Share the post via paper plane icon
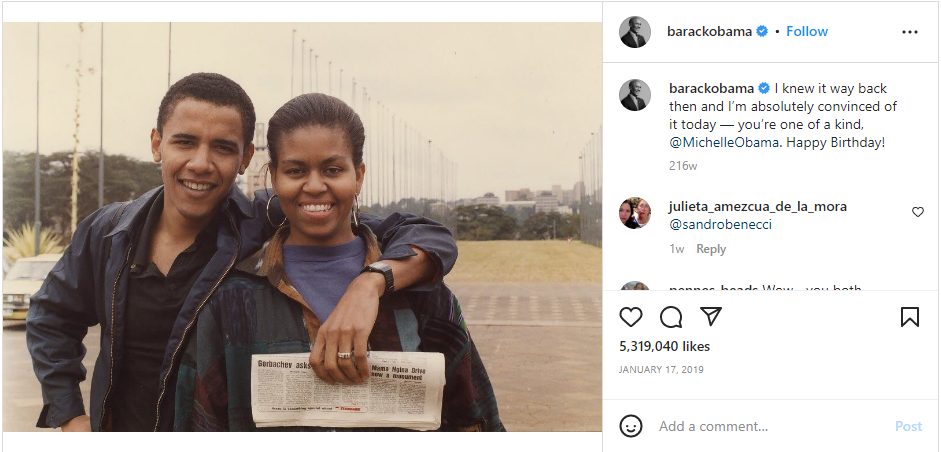Viewport: 941px width, 452px height. tap(711, 316)
